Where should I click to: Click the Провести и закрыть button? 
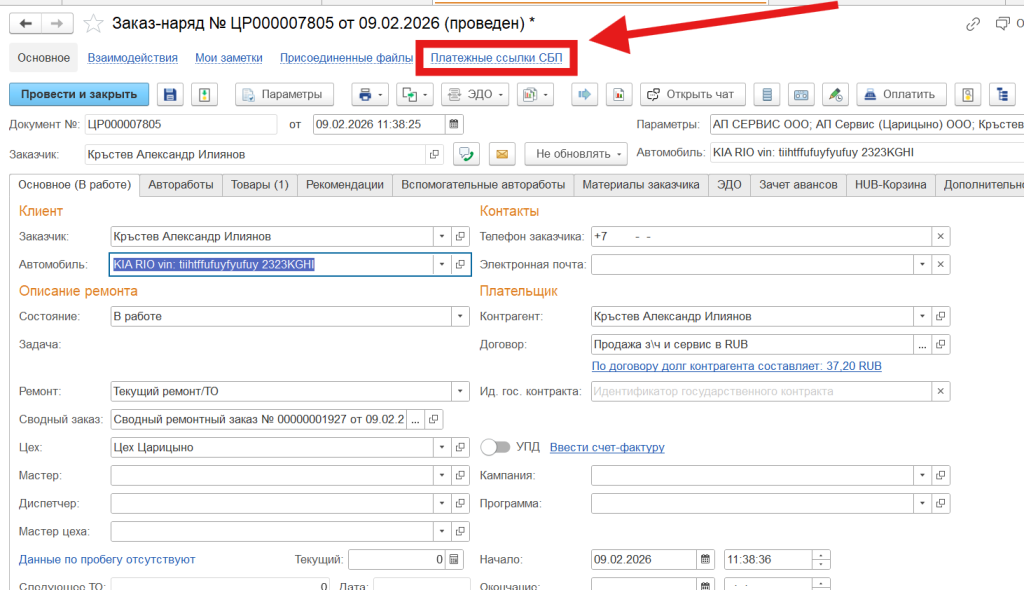79,94
